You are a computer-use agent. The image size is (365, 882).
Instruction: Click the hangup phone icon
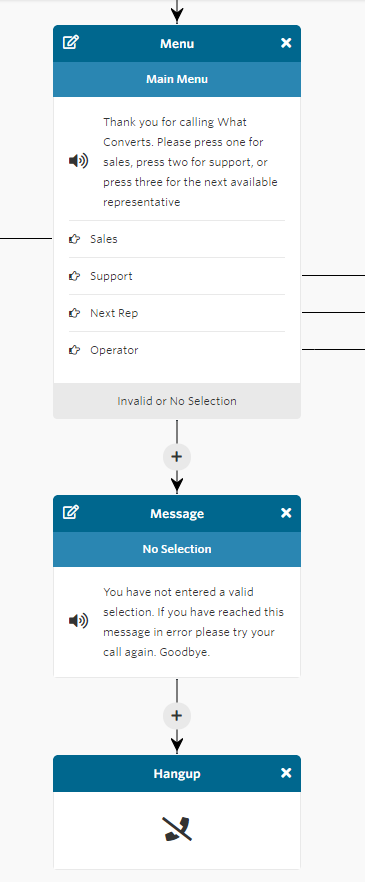pyautogui.click(x=177, y=829)
